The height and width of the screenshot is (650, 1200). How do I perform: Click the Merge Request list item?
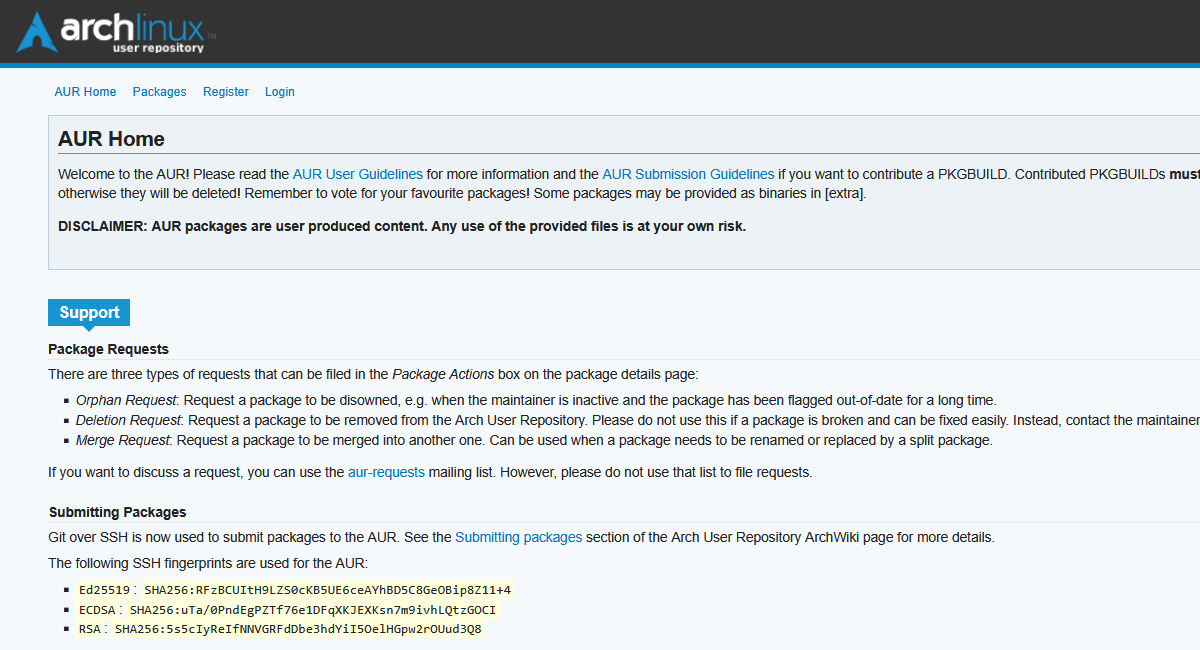point(534,441)
